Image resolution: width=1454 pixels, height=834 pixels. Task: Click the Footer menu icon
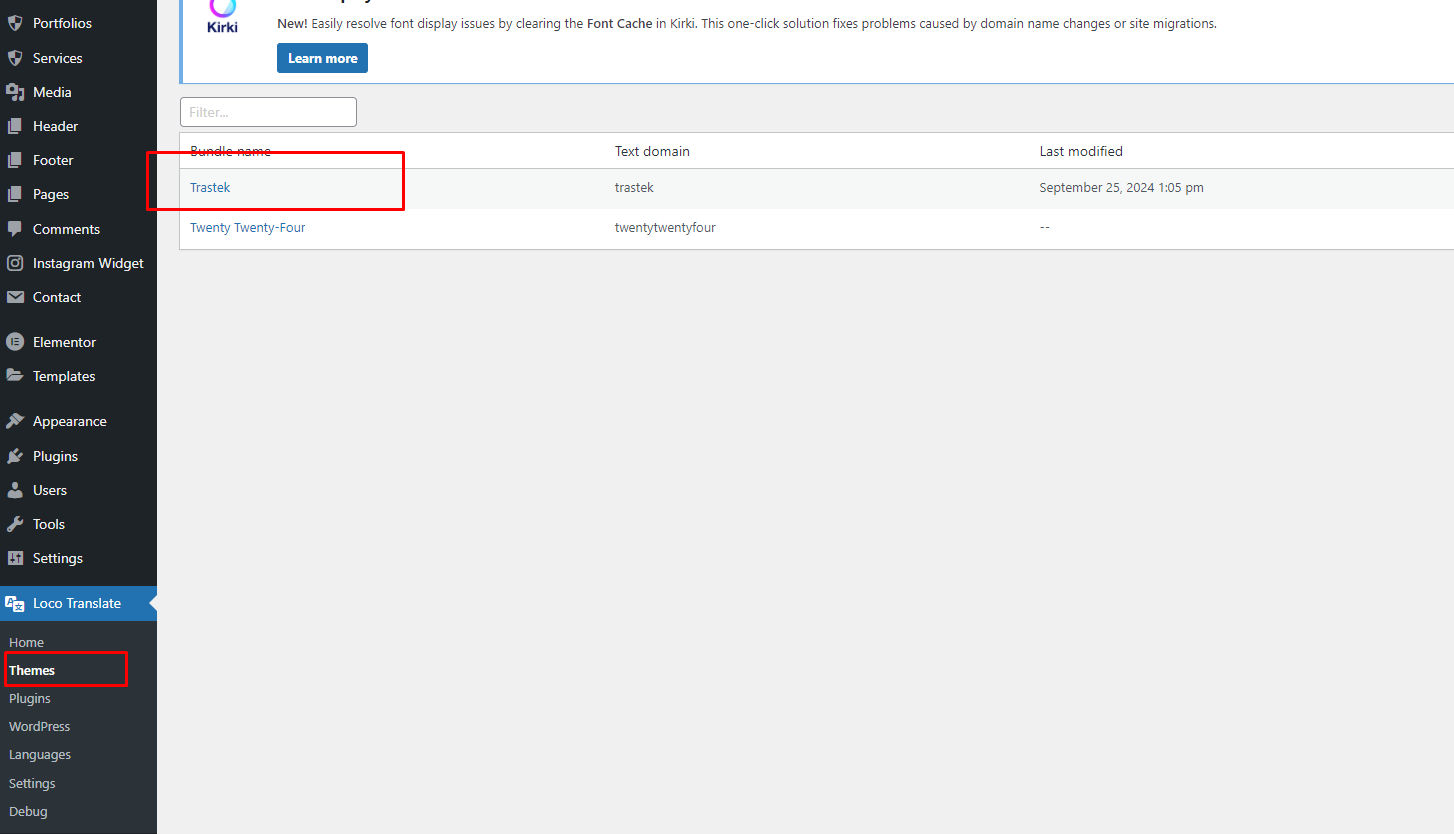[x=15, y=160]
